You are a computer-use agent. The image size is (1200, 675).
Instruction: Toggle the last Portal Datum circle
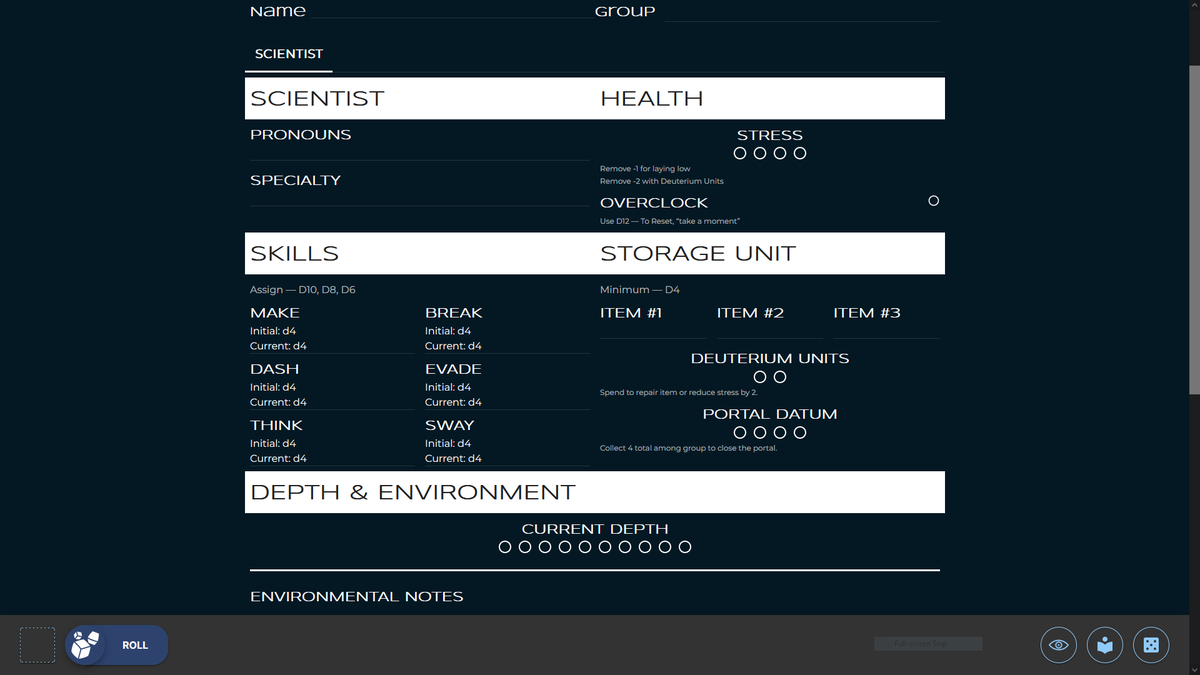point(800,433)
